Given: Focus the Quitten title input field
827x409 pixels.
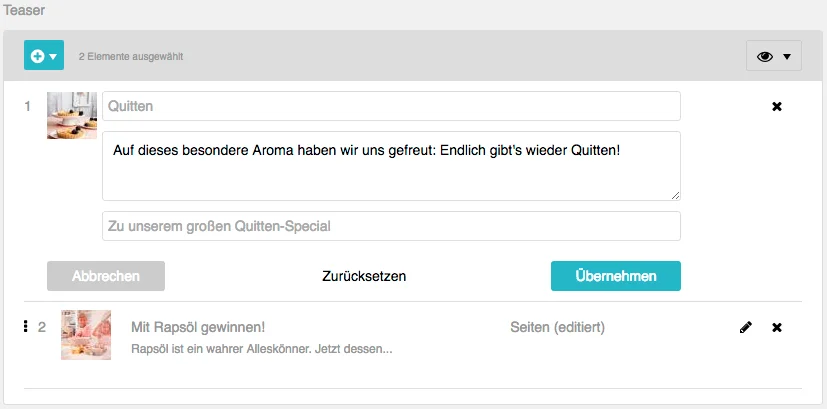Looking at the screenshot, I should (391, 106).
